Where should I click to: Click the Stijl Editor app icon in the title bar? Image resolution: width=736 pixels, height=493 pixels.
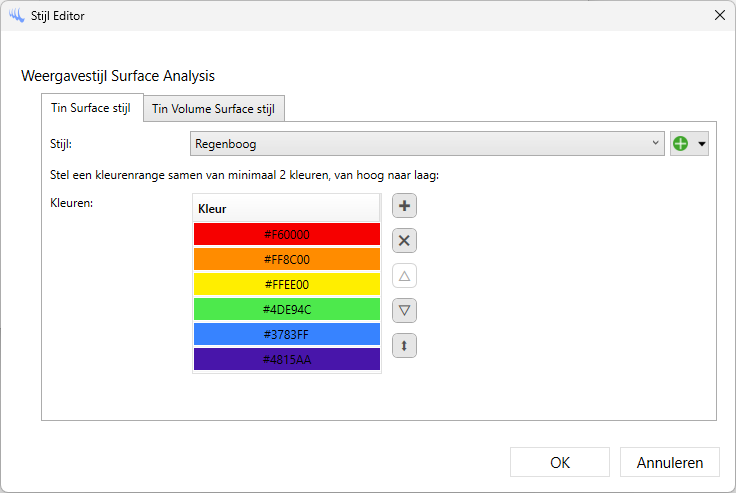click(15, 15)
